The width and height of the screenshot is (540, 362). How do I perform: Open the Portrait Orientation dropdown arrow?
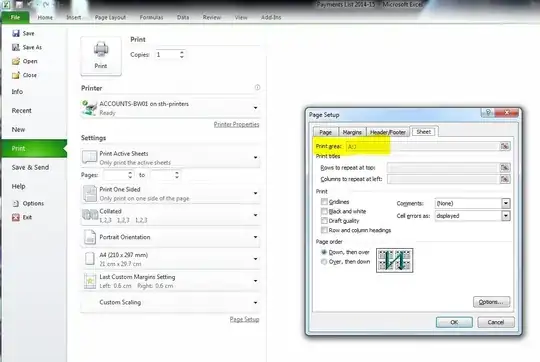tap(255, 237)
